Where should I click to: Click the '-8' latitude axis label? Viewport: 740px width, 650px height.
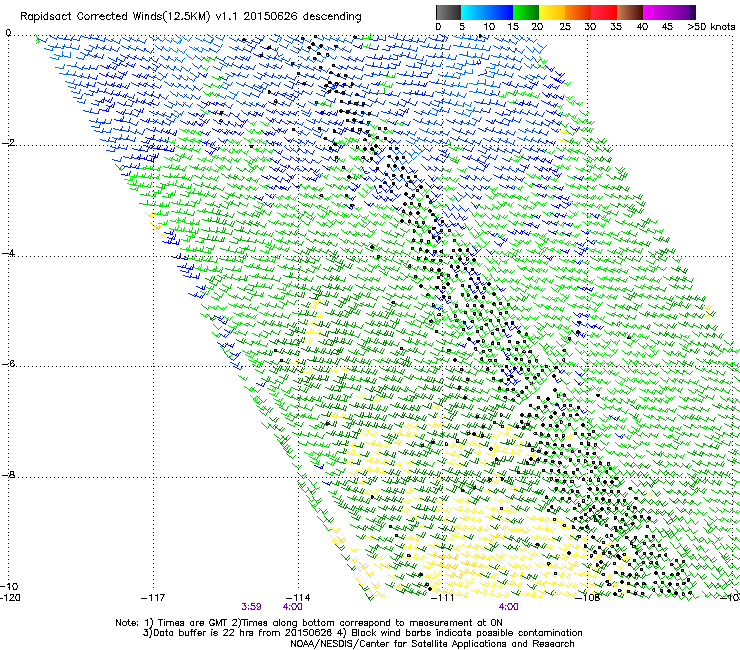click(x=9, y=474)
